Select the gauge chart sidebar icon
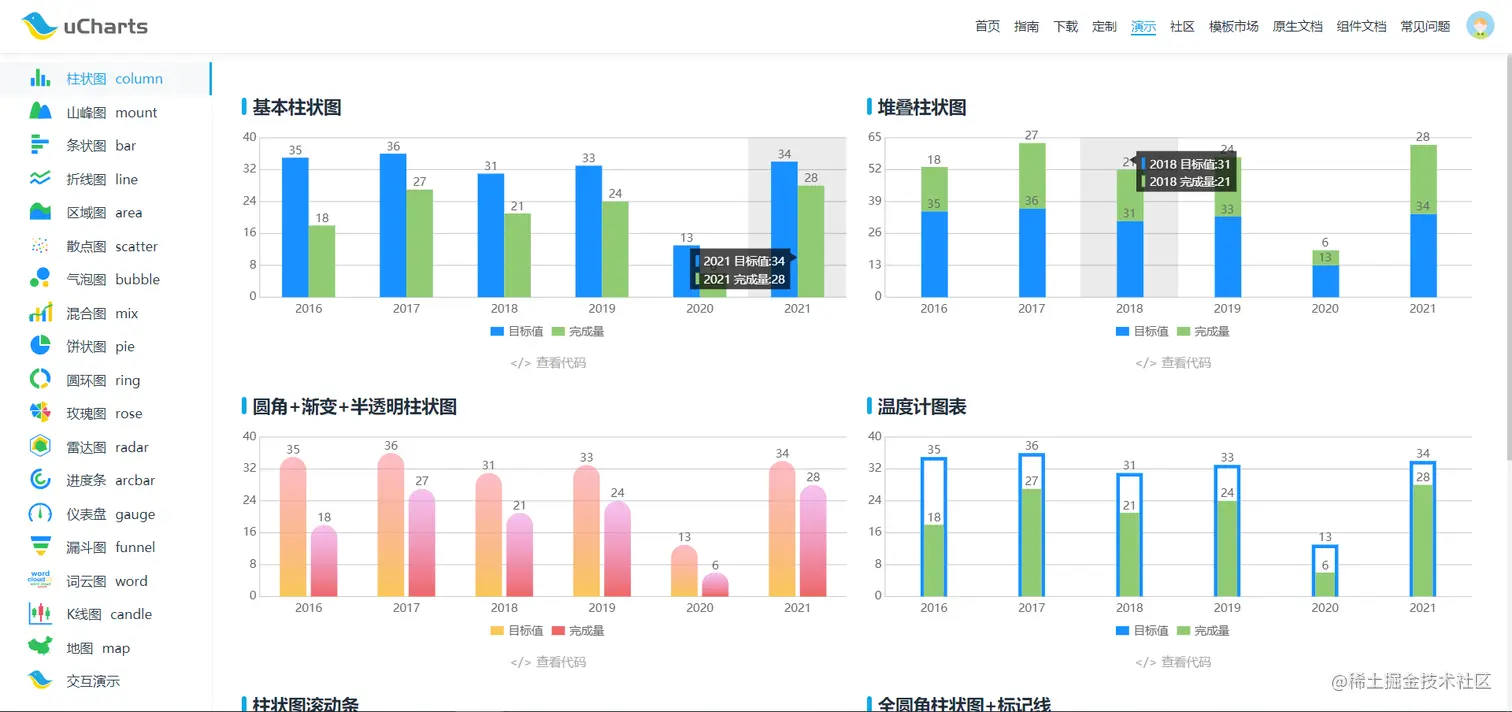1512x712 pixels. click(40, 514)
